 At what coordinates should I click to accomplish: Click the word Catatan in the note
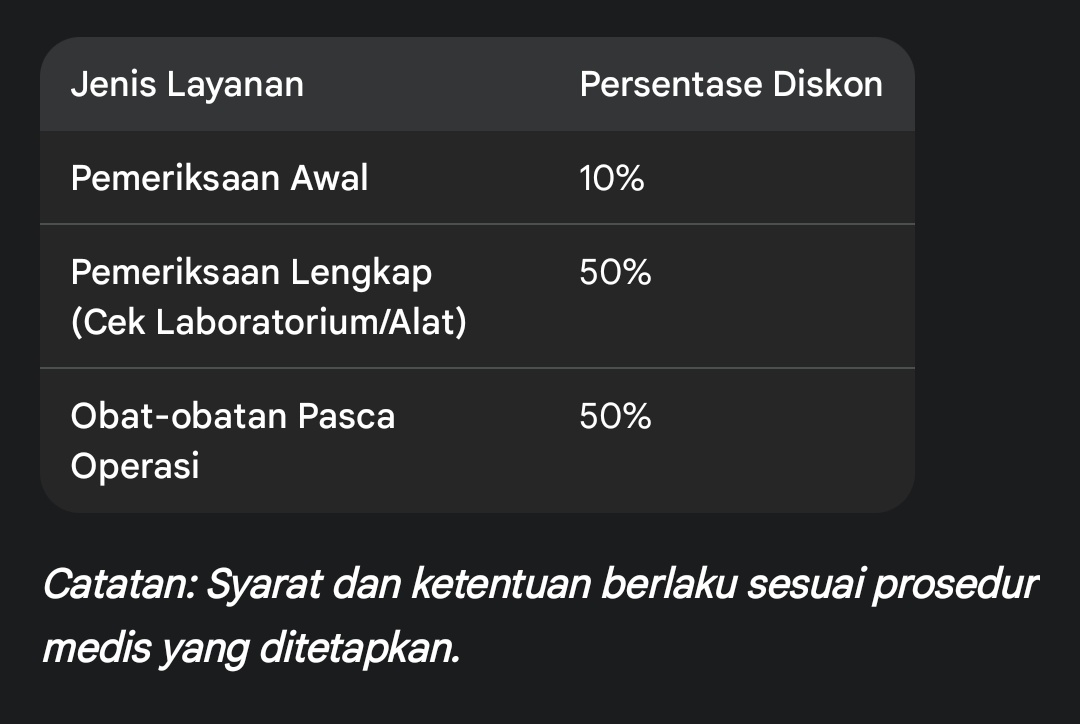pyautogui.click(x=116, y=585)
